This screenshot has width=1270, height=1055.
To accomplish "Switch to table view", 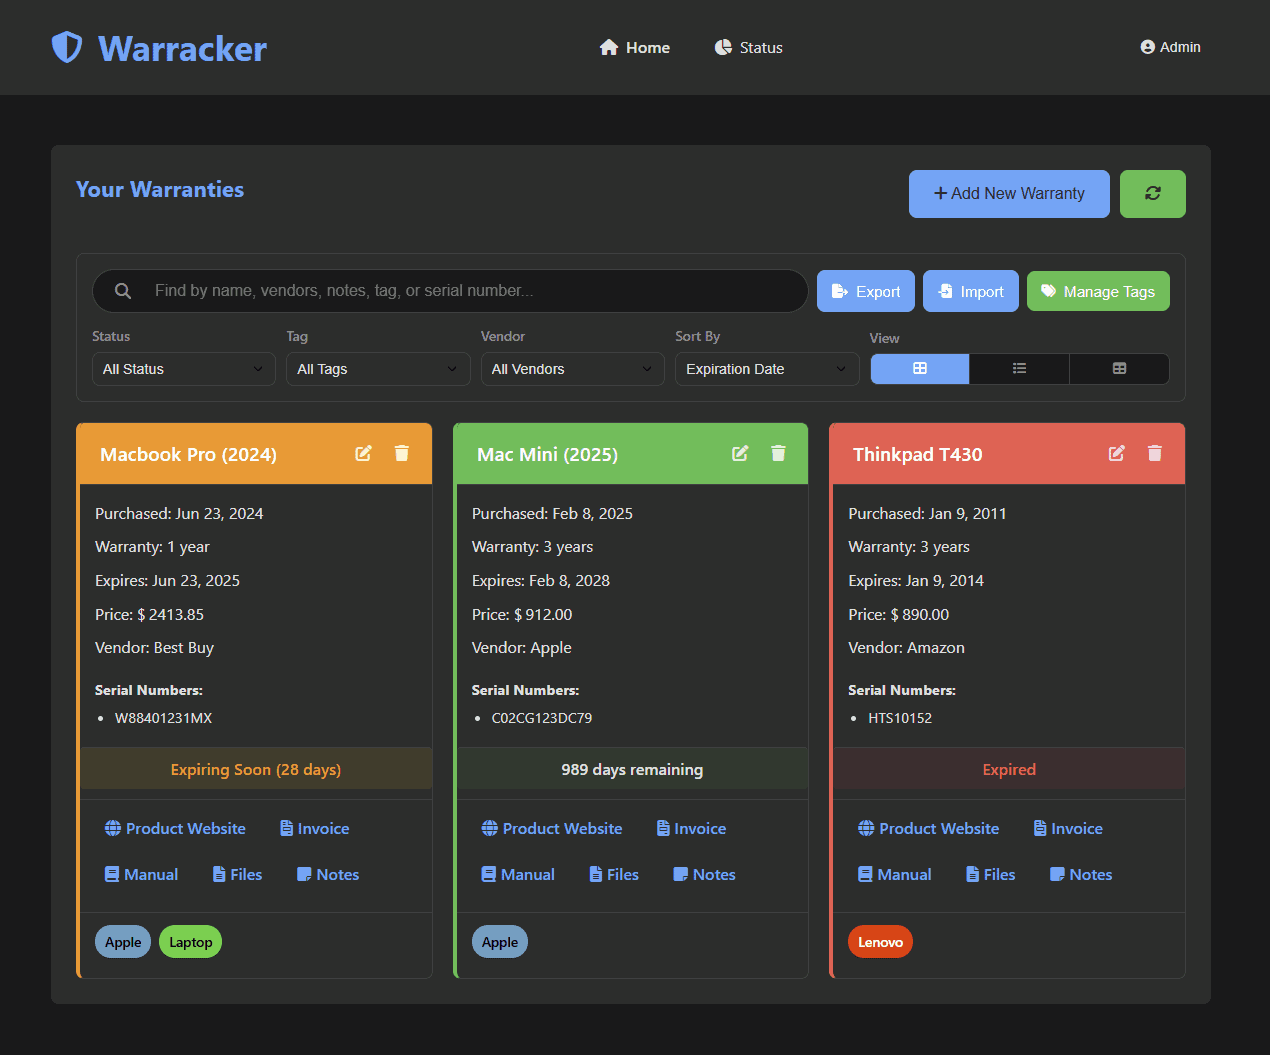I will pyautogui.click(x=1119, y=369).
